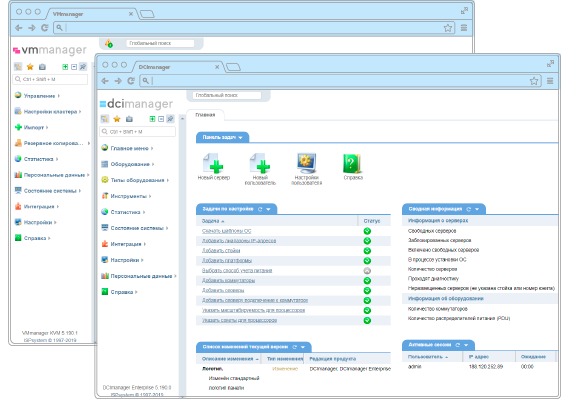Open Настройки пользователя icon

307,164
